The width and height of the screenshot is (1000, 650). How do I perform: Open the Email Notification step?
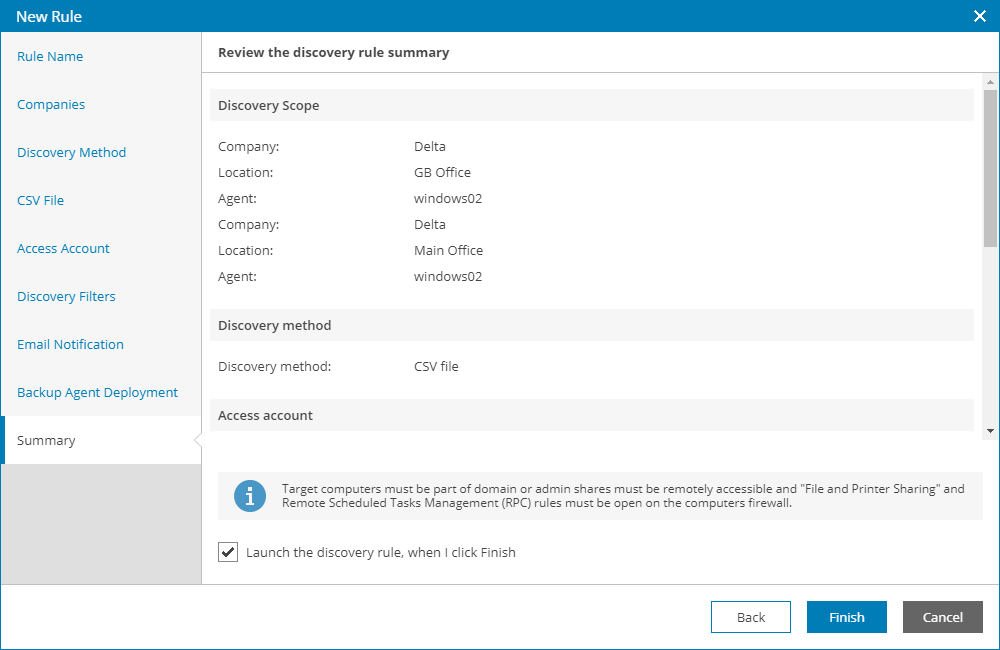coord(70,345)
